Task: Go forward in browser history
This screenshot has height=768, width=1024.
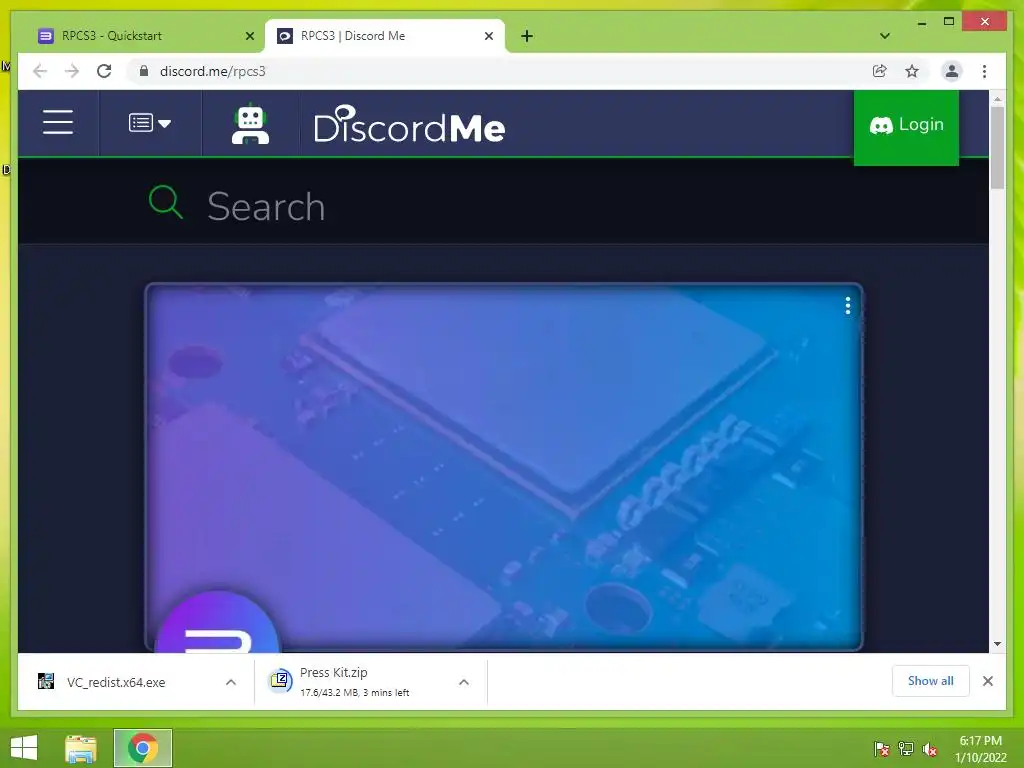Action: click(72, 71)
